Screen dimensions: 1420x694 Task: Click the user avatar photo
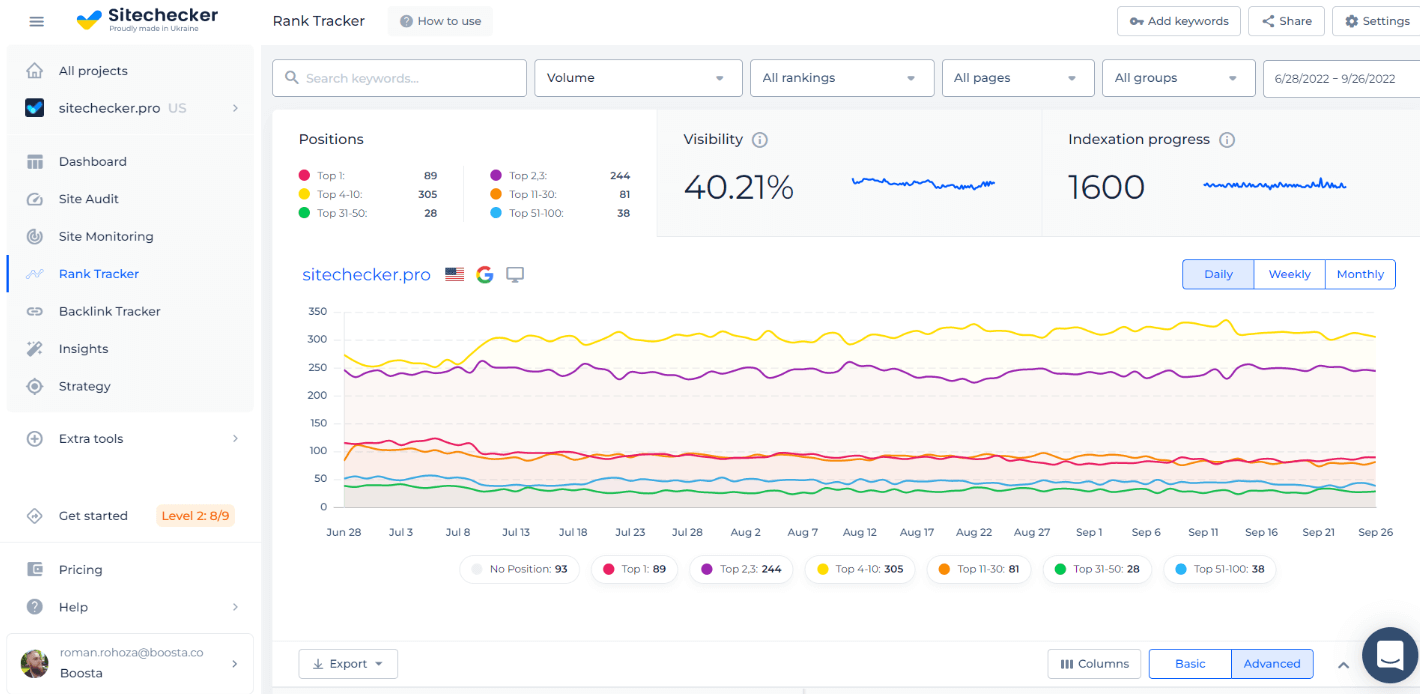click(x=35, y=663)
